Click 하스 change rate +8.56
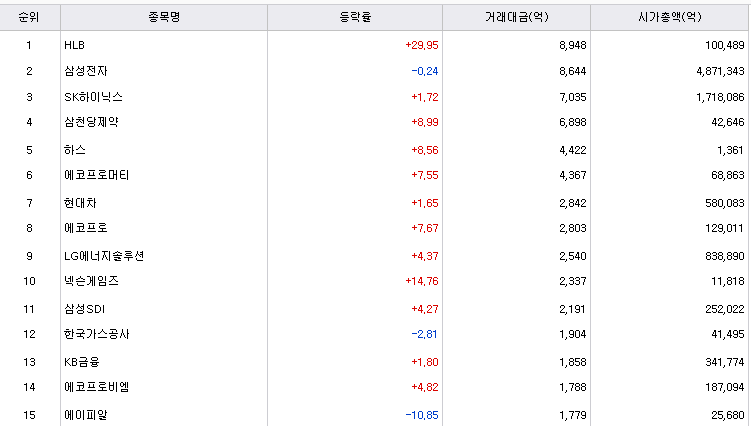This screenshot has width=751, height=426. coord(425,150)
